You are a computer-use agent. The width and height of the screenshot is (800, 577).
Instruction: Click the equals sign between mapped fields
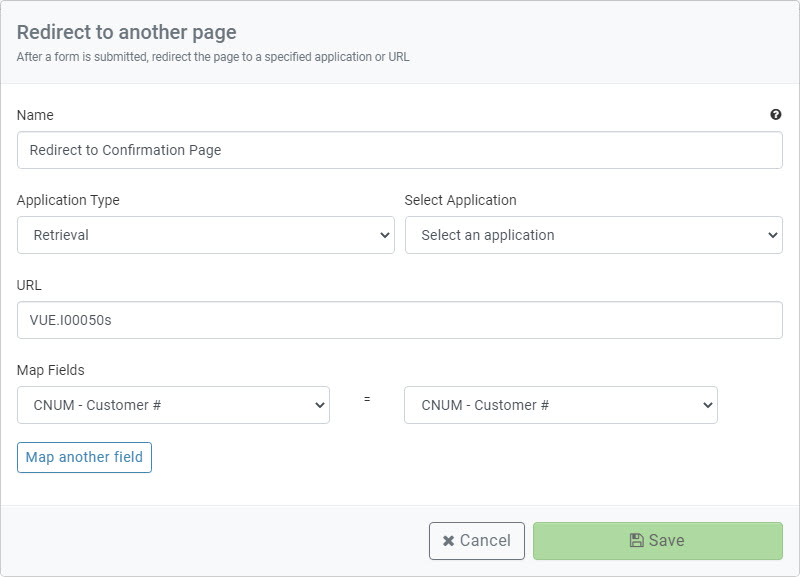(367, 399)
